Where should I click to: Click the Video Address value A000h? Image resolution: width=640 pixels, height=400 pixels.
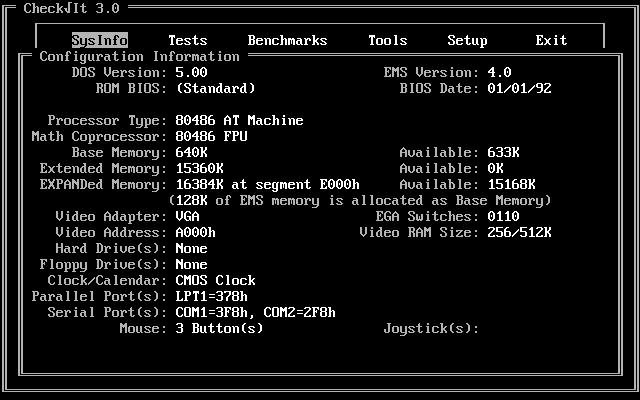pos(196,232)
